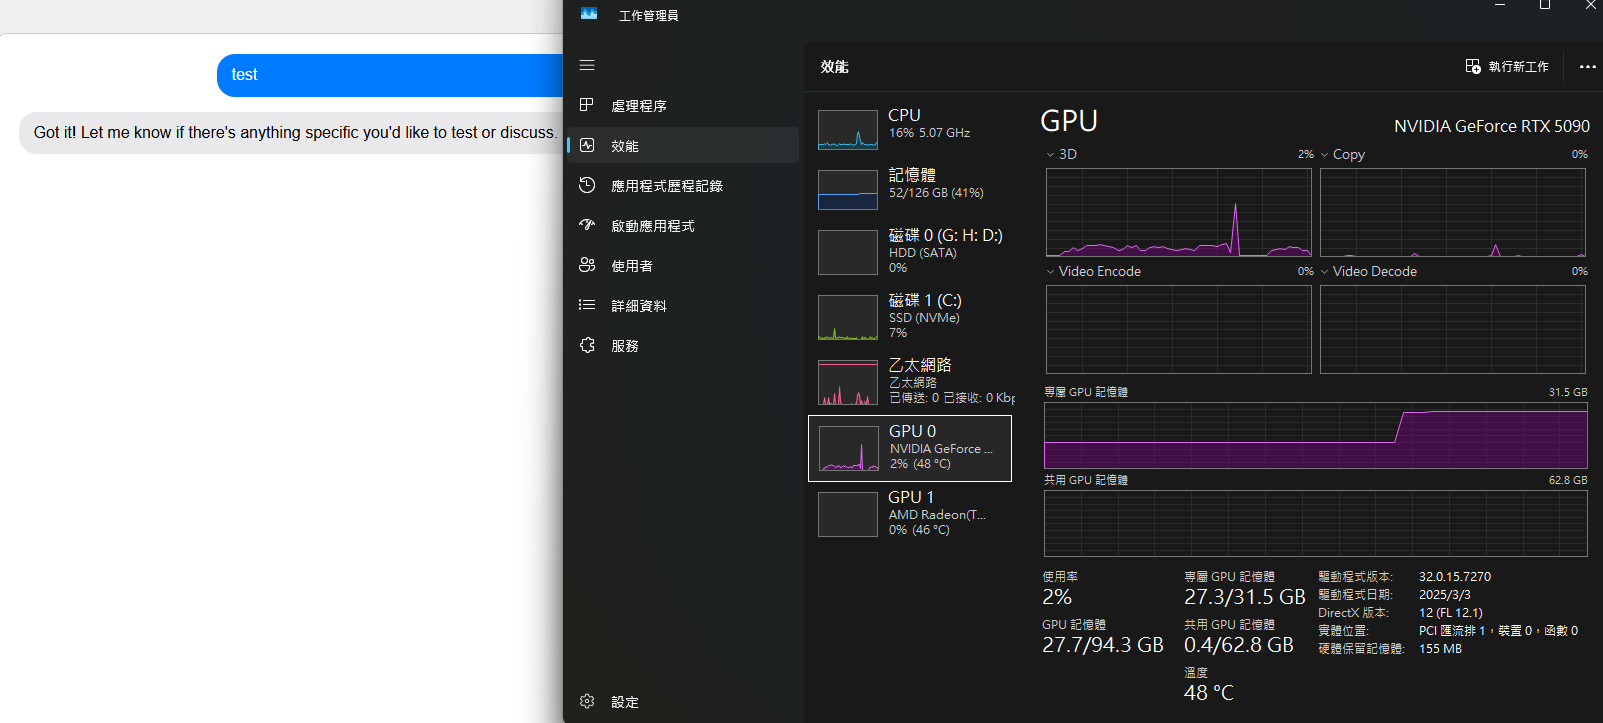Screen dimensions: 1603x723
Task: Click the "62.8 GB" graph maximum label
Action: click(x=1568, y=480)
